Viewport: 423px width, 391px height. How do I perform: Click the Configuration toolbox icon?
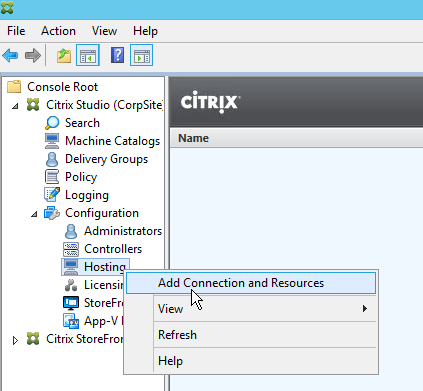click(52, 213)
